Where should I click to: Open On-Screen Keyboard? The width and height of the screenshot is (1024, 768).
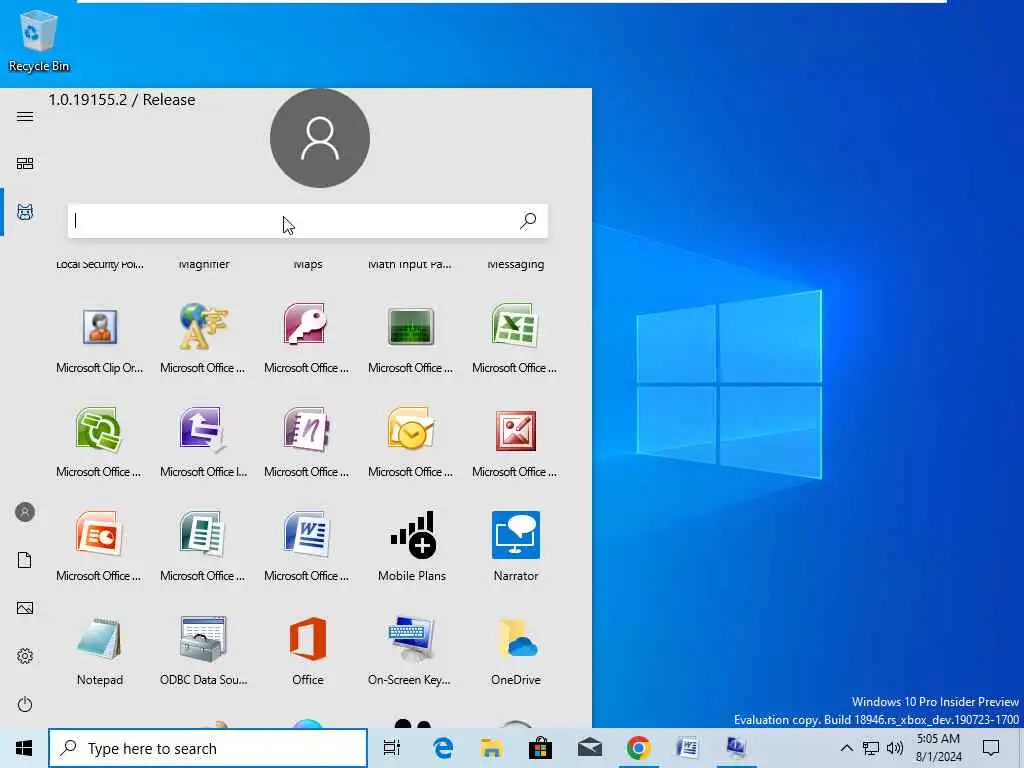[409, 650]
